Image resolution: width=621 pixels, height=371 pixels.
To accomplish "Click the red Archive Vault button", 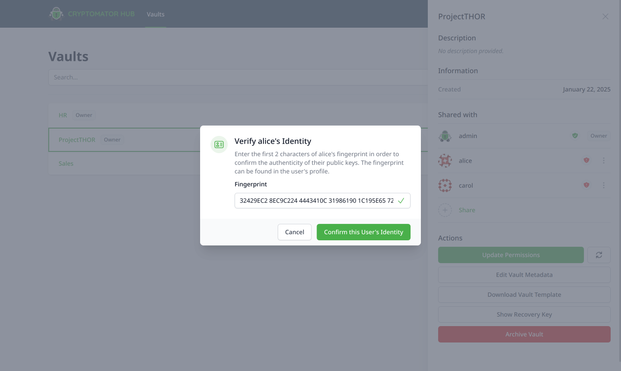I will tap(524, 334).
